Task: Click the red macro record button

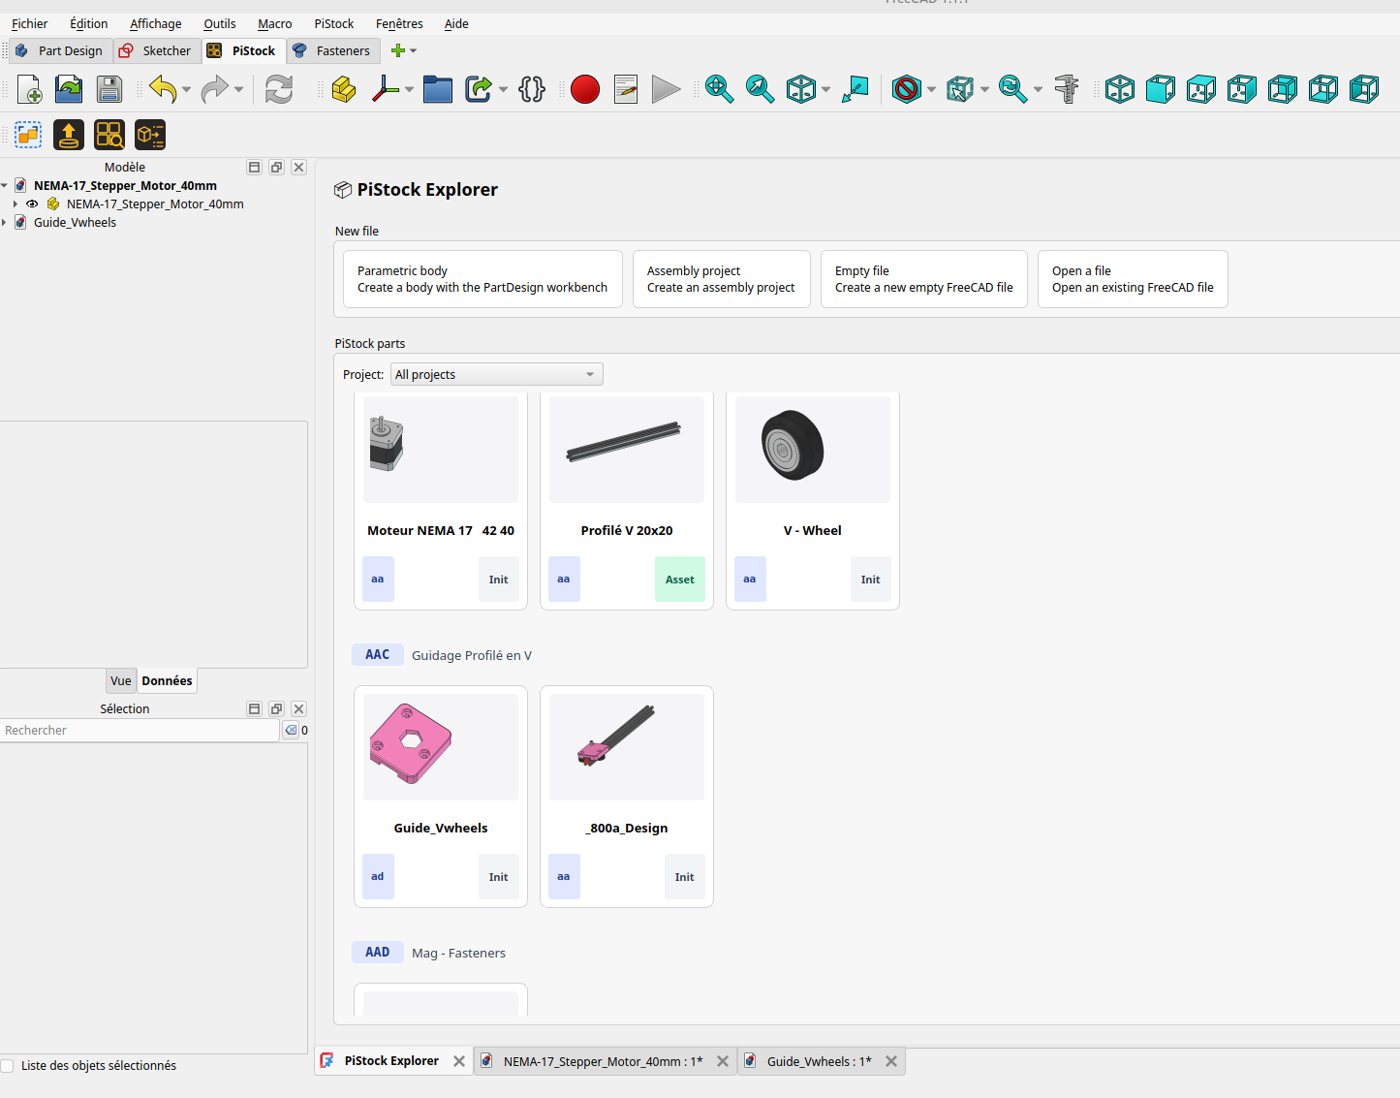Action: tap(585, 89)
